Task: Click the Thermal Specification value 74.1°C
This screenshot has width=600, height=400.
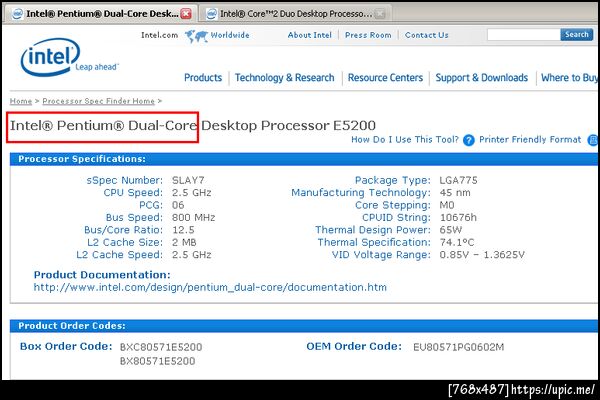Action: (x=457, y=242)
